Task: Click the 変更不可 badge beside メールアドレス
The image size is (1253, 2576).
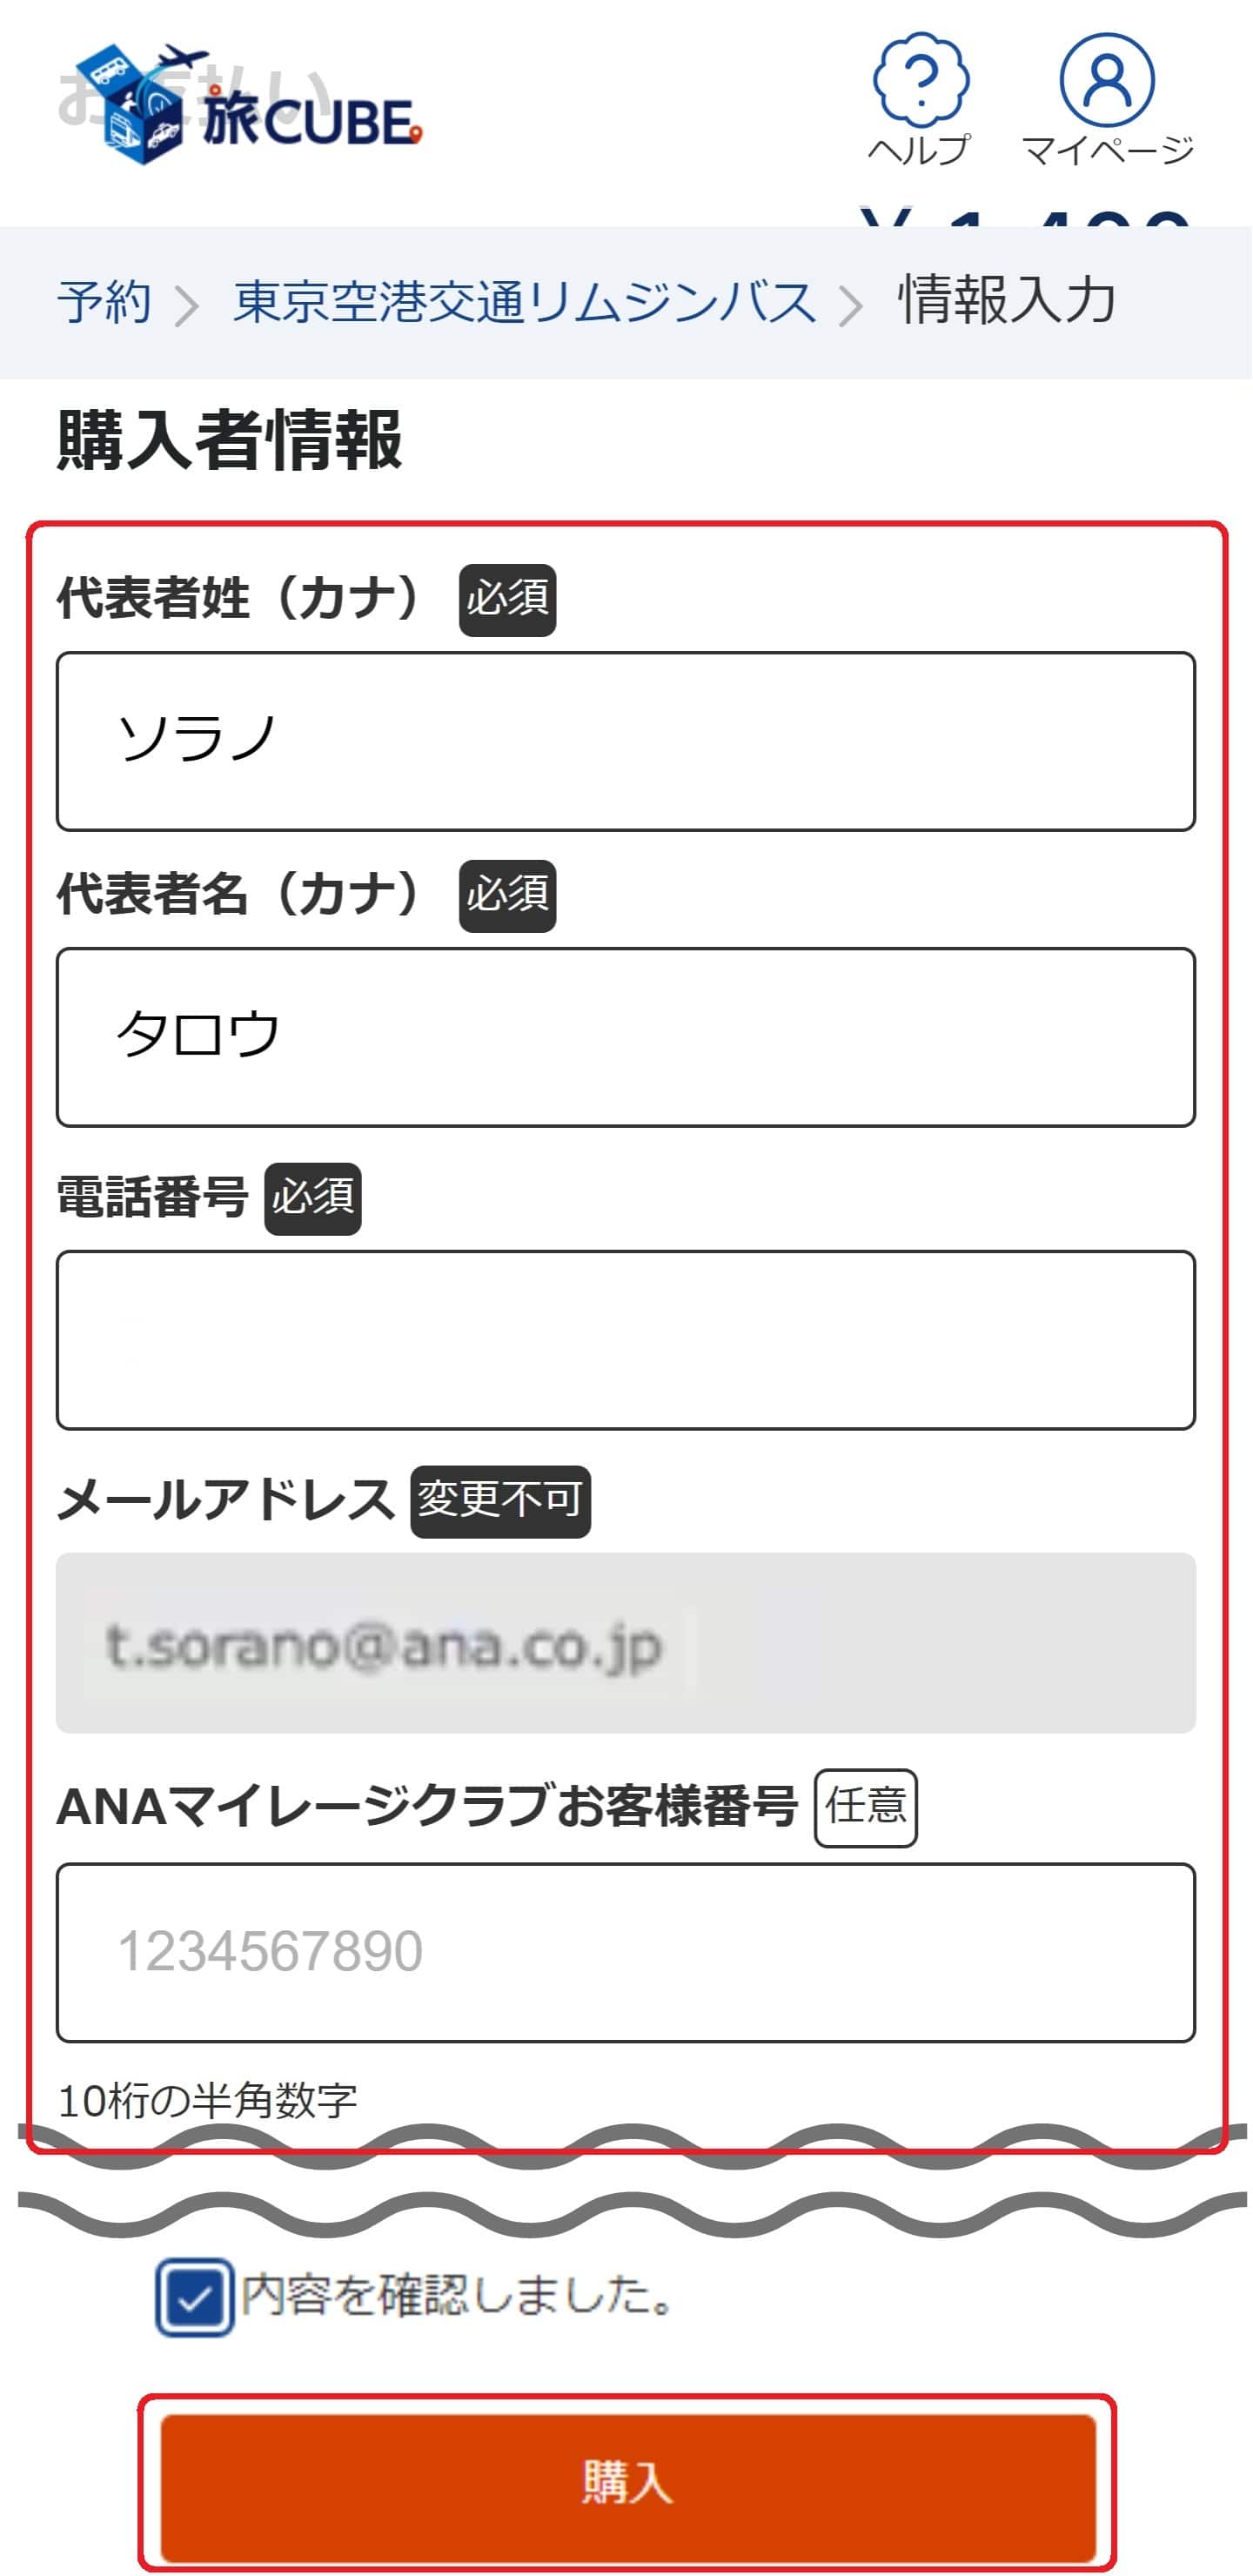Action: 500,1501
